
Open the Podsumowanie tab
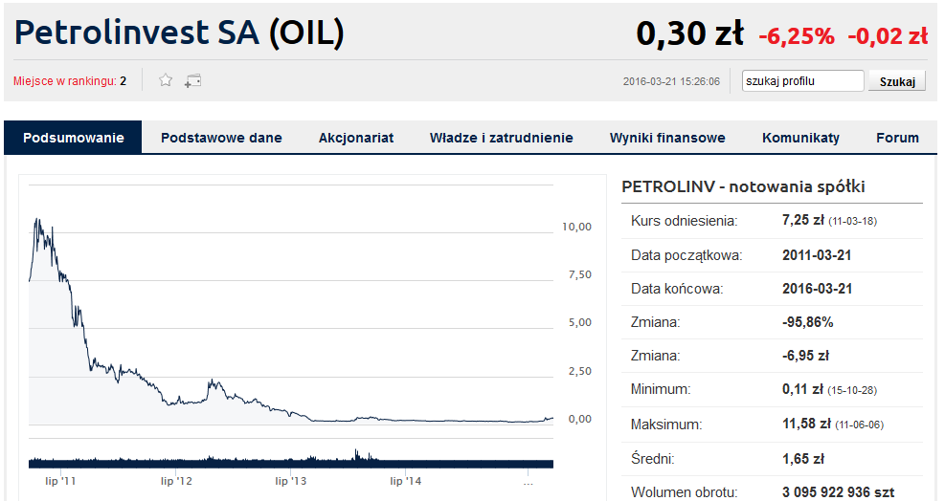(73, 137)
